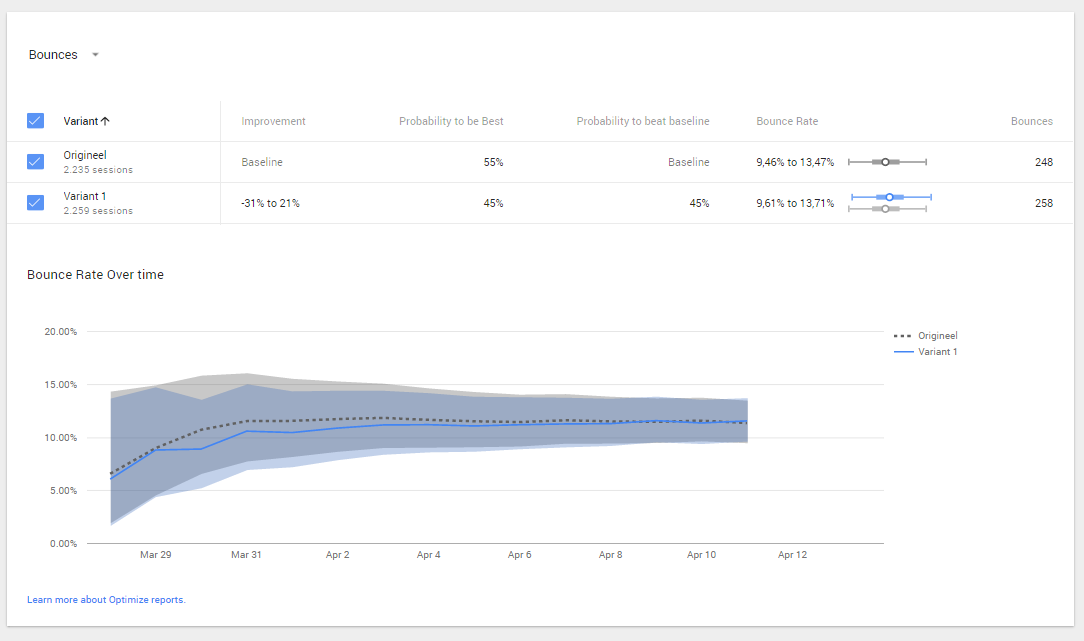Click the Origineel bounce rate range indicator
Image resolution: width=1084 pixels, height=641 pixels.
click(886, 161)
